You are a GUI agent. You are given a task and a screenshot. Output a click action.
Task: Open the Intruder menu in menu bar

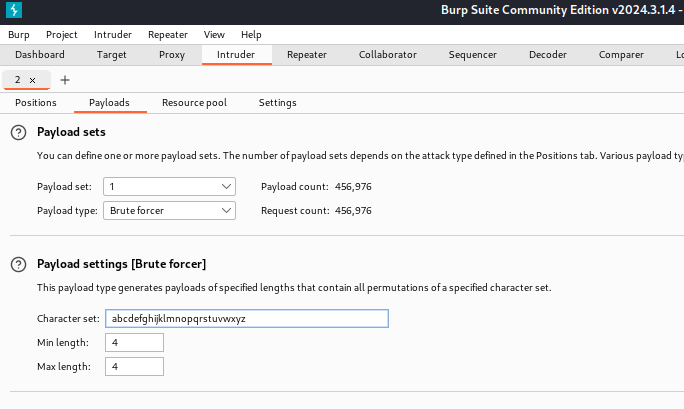click(113, 35)
